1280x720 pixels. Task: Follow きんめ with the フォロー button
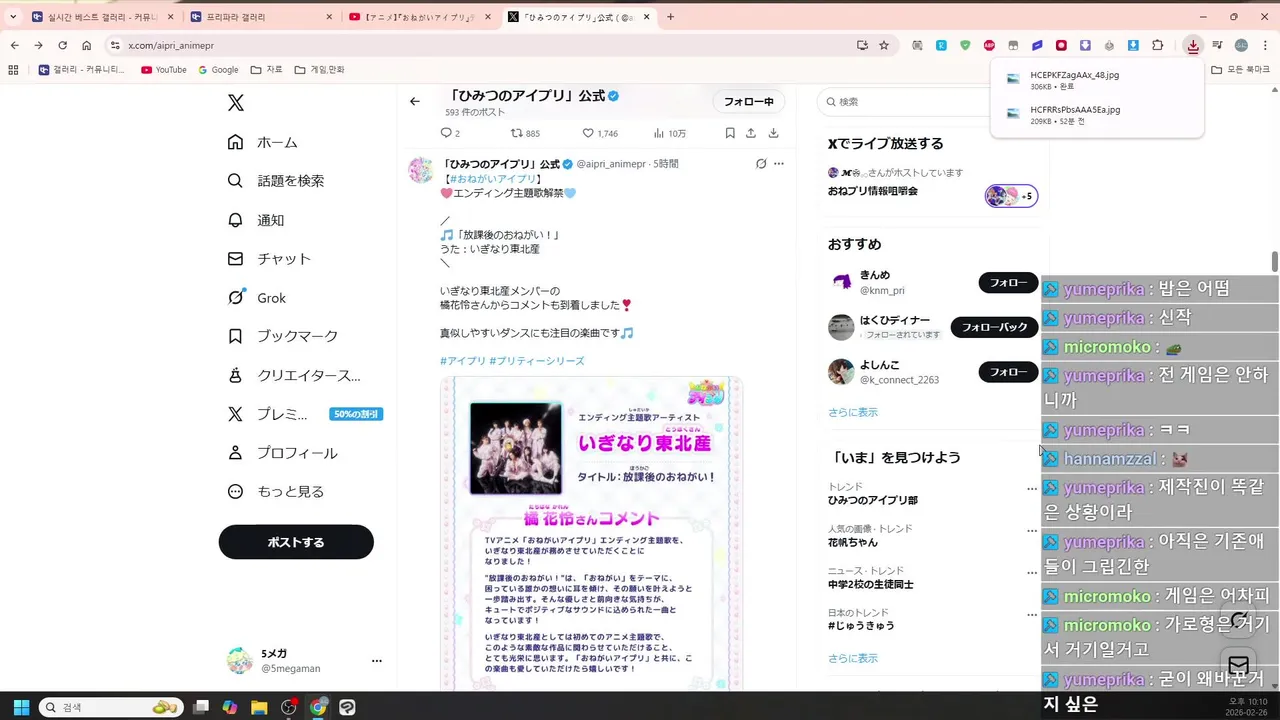(1008, 283)
